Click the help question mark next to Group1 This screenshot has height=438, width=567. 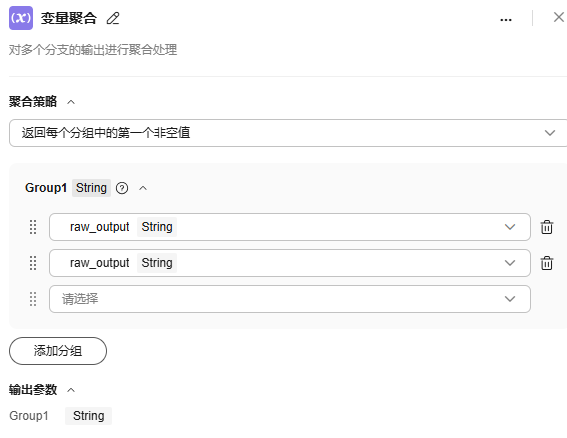point(122,188)
